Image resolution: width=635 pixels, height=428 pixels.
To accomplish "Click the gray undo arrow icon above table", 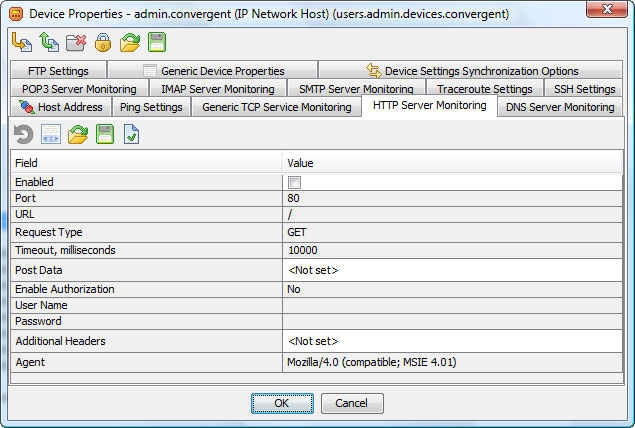I will pyautogui.click(x=23, y=134).
